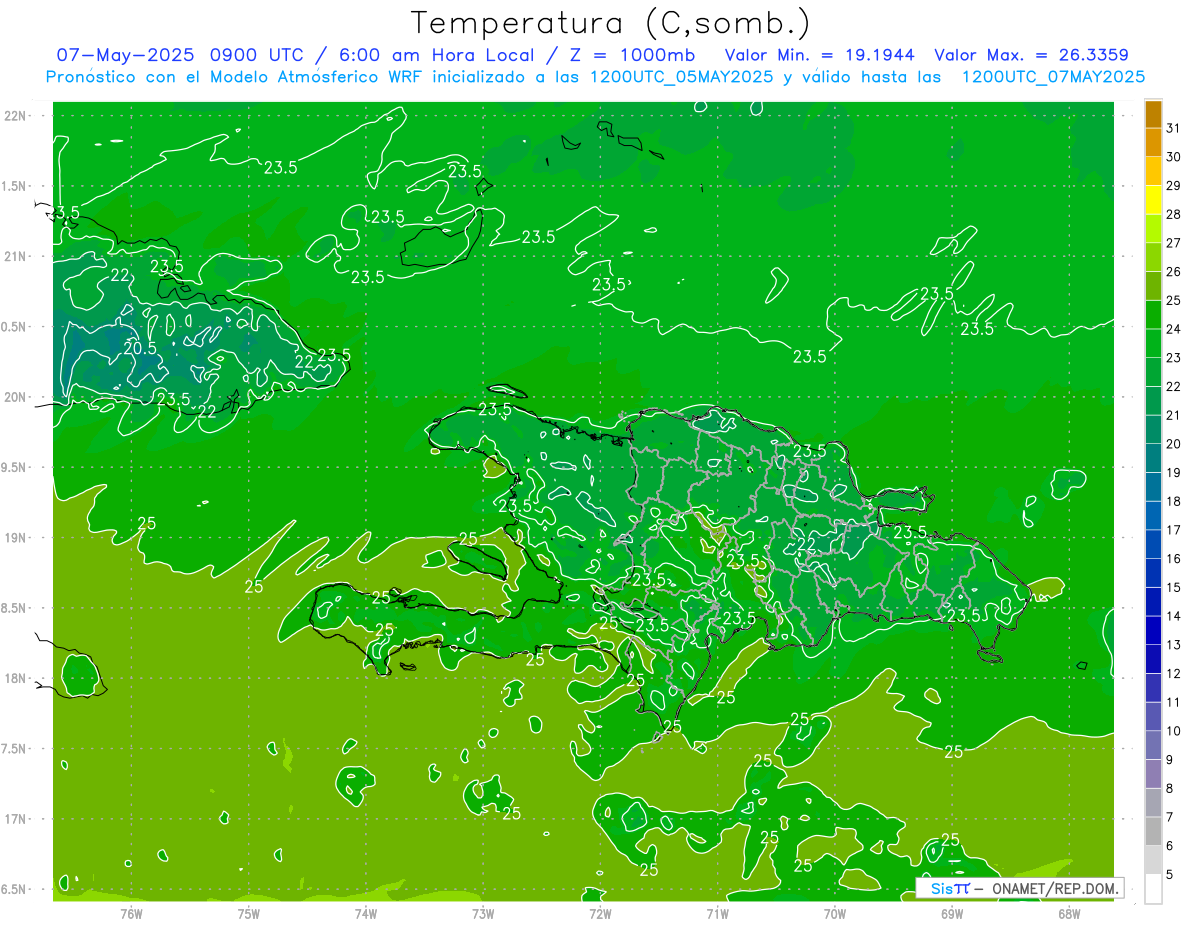1200x927 pixels.
Task: Click the 71W longitude label
Action: click(717, 913)
